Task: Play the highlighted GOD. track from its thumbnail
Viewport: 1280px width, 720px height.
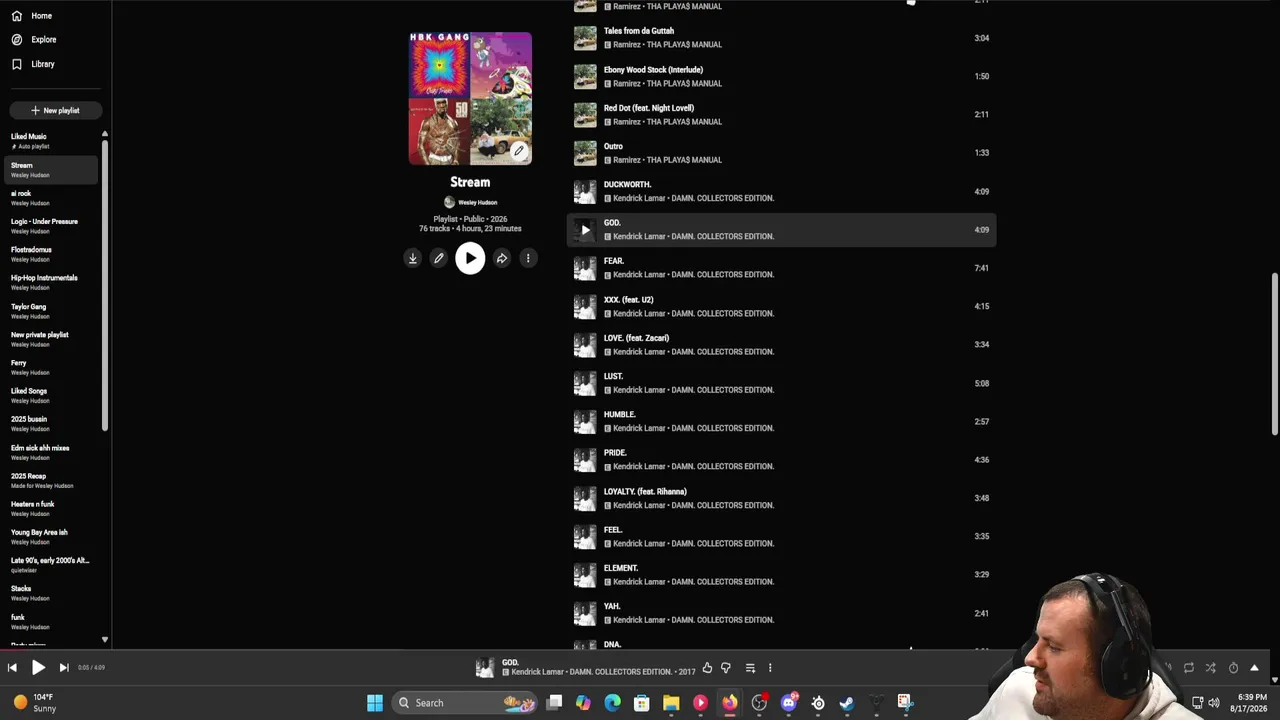Action: coord(585,230)
